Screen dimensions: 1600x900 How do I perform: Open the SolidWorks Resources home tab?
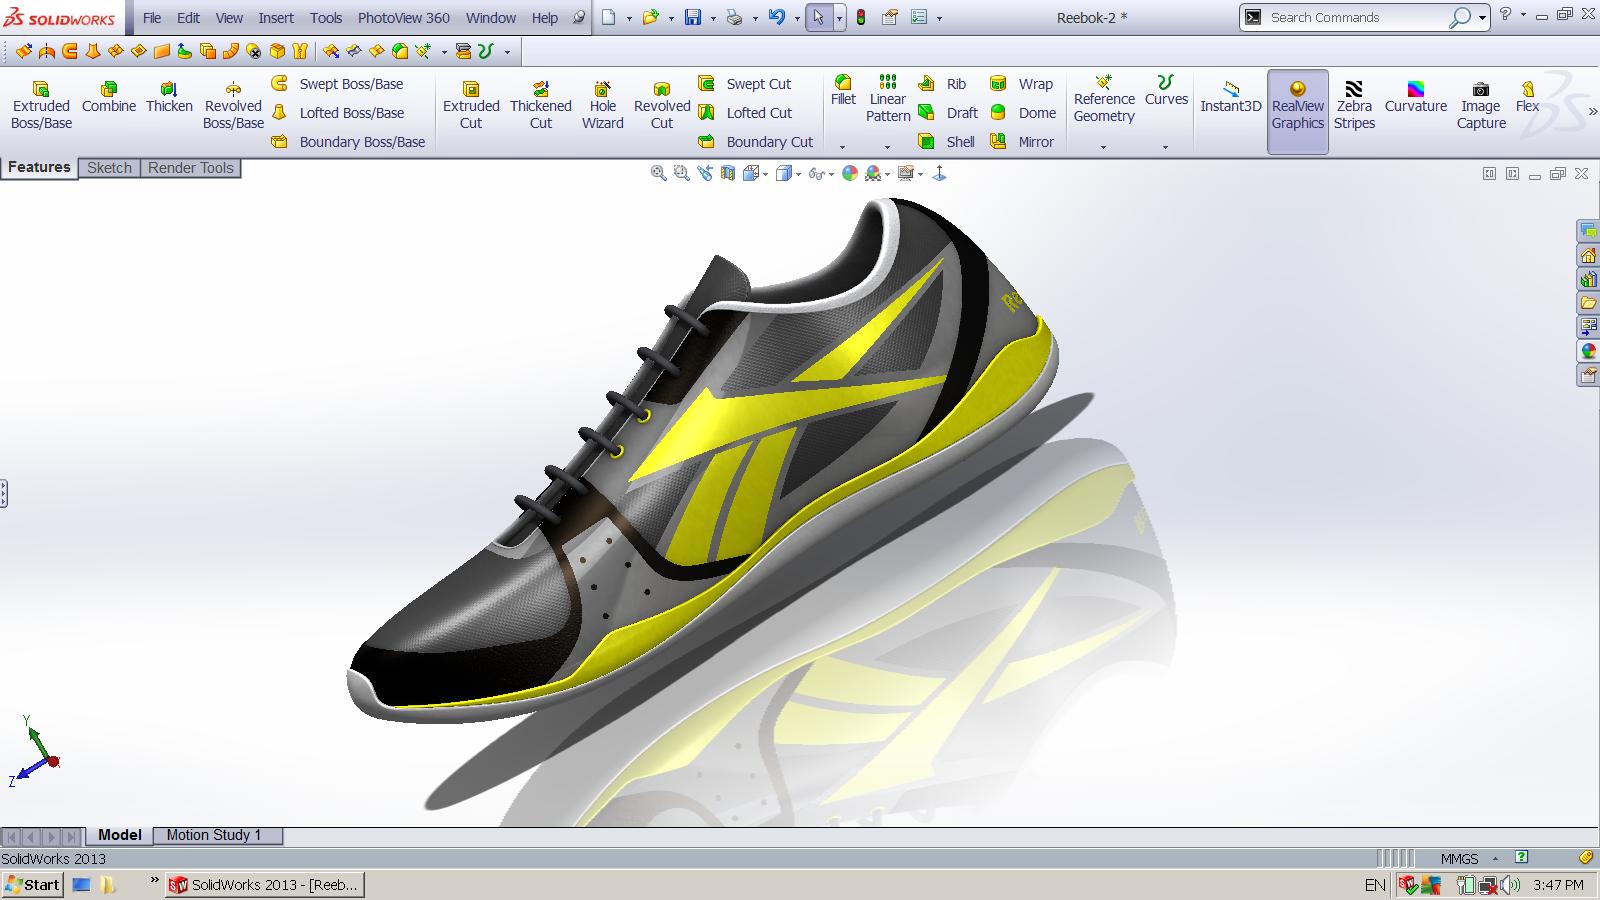(x=1588, y=255)
